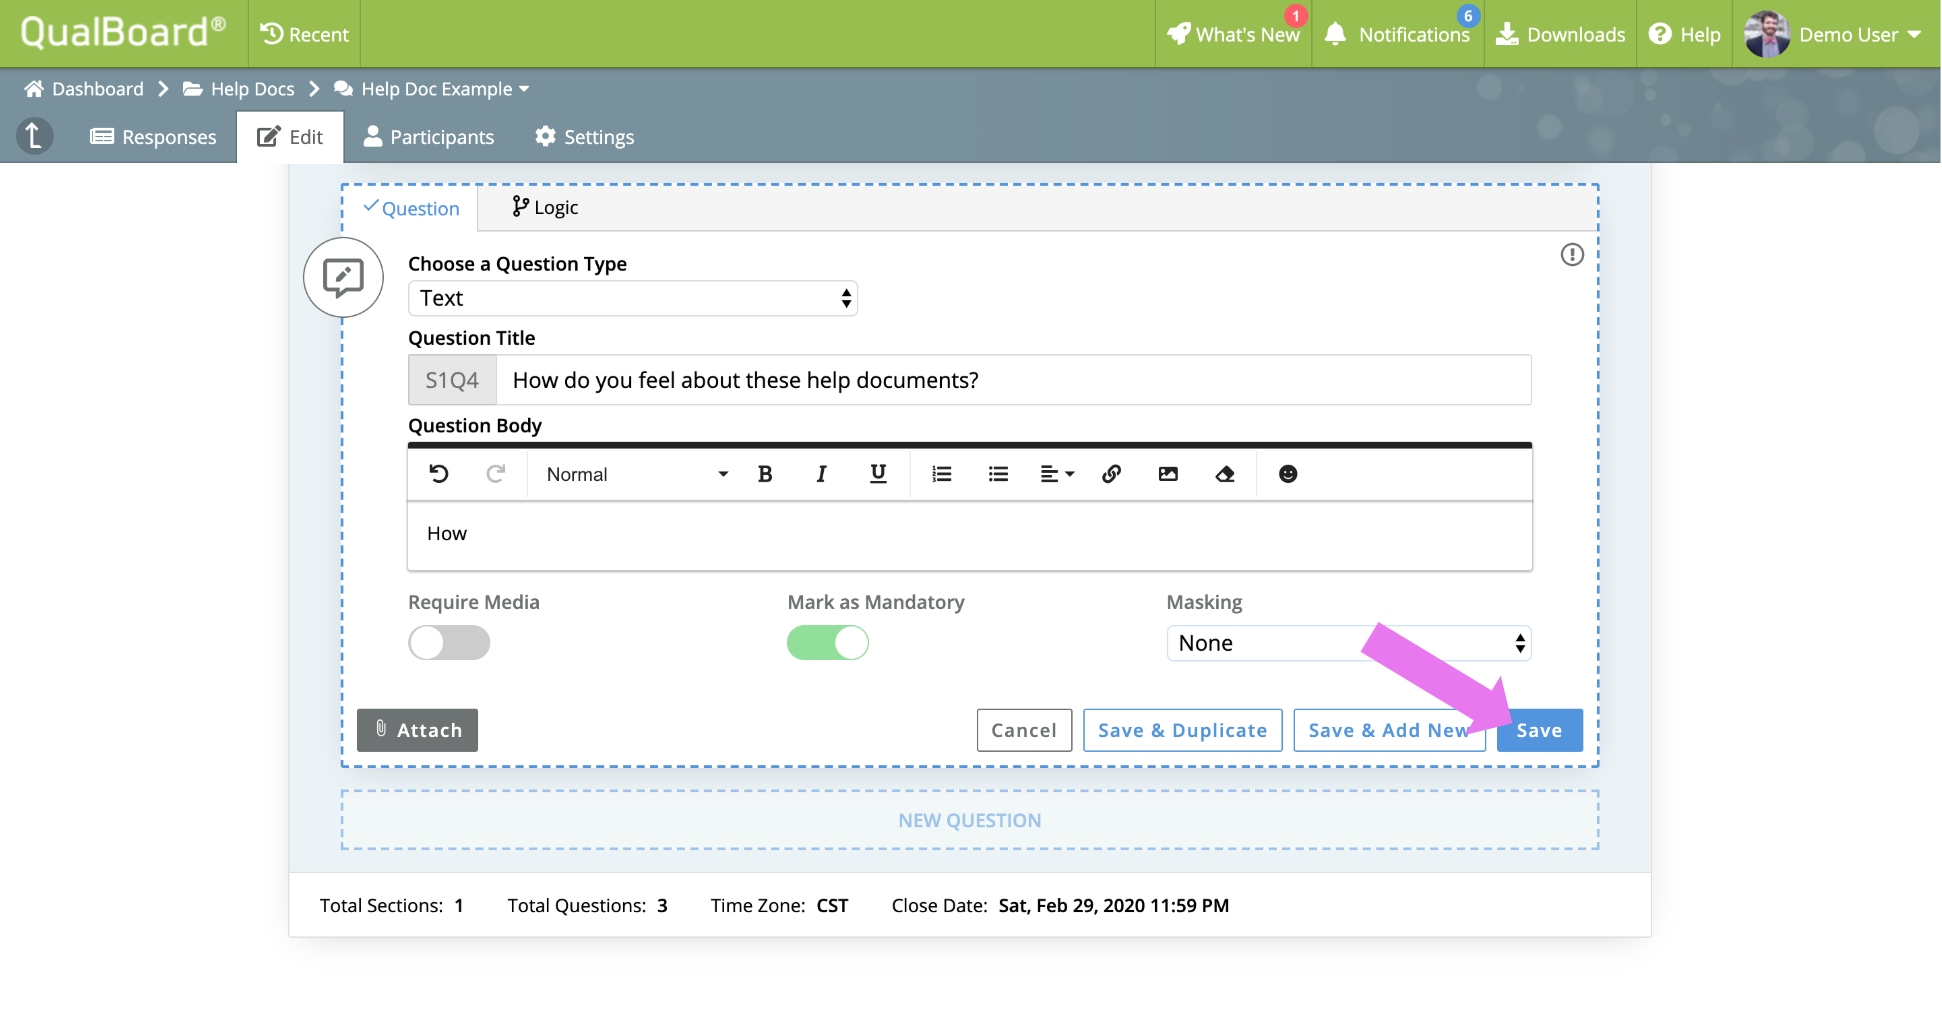1942x1032 pixels.
Task: Click Save & Add New
Action: pos(1390,730)
